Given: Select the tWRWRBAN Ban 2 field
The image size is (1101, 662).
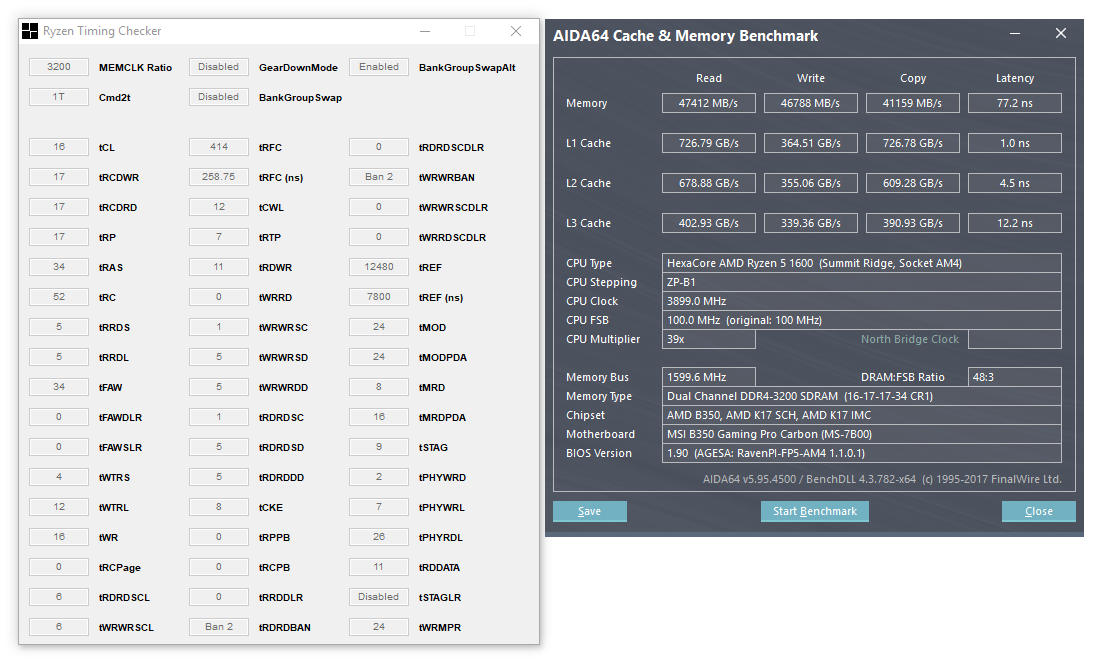Looking at the screenshot, I should point(378,177).
